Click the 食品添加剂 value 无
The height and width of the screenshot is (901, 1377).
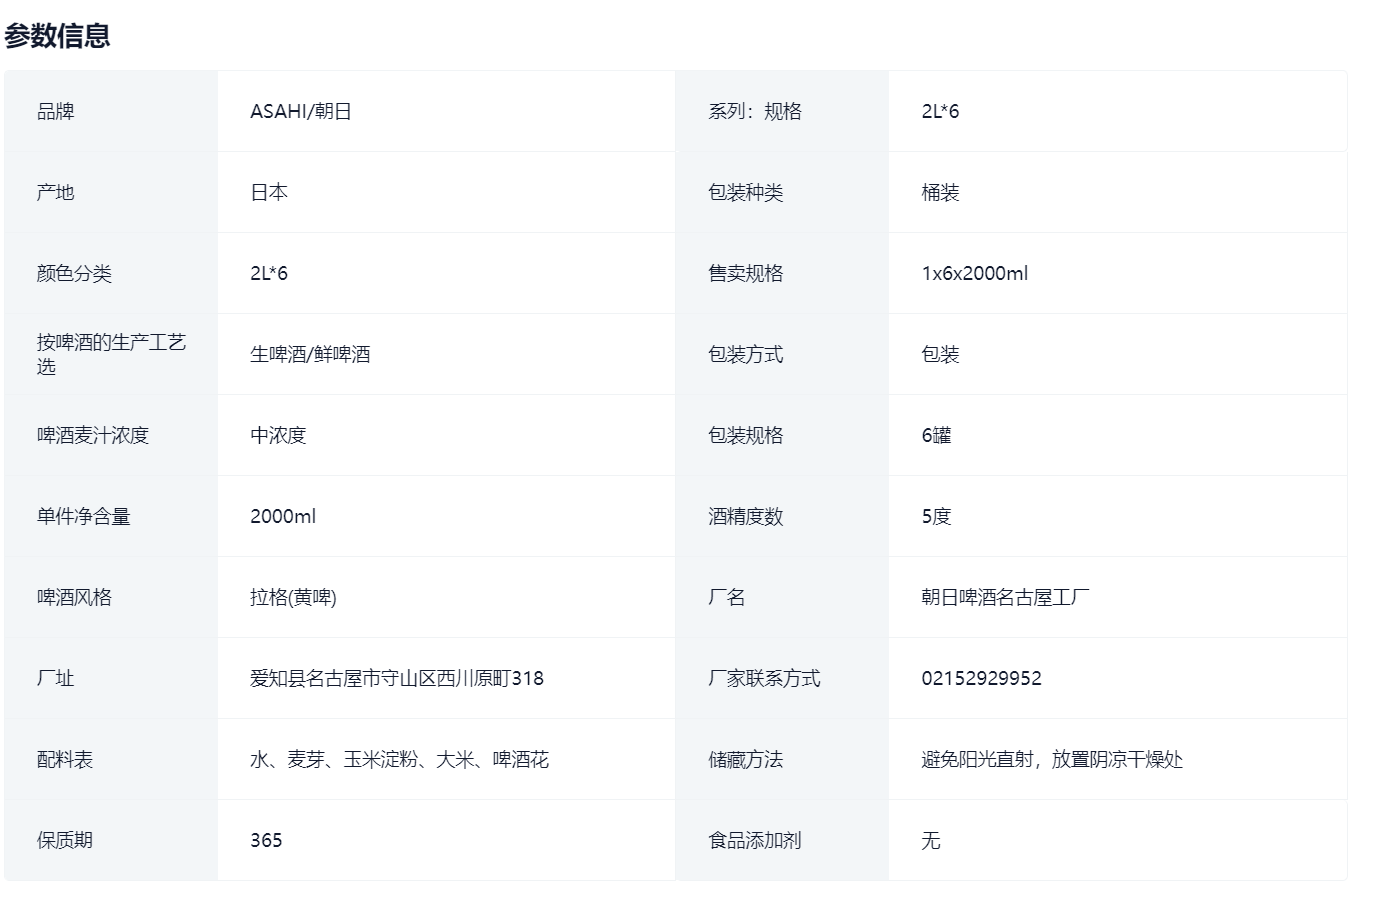point(930,840)
